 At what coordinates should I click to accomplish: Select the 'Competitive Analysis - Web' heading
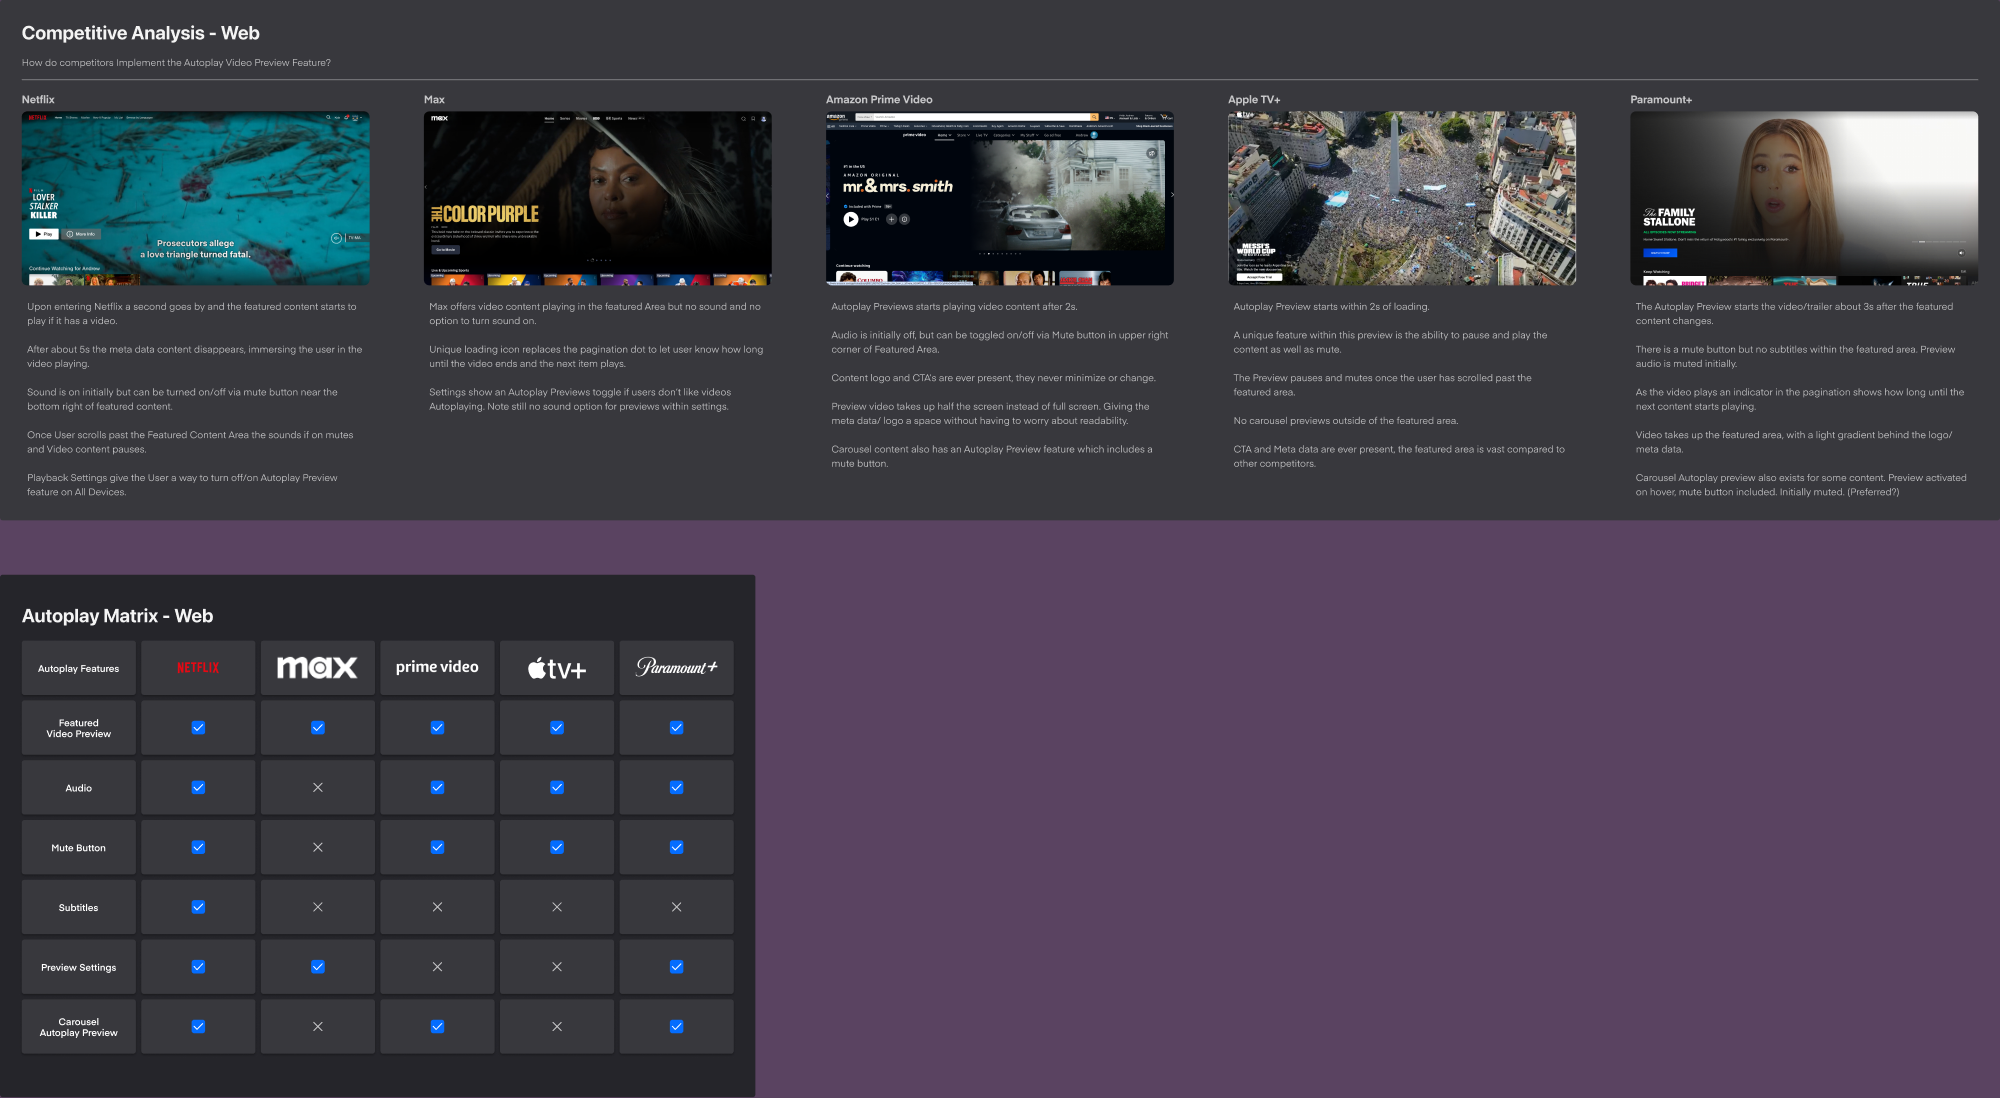click(x=141, y=33)
